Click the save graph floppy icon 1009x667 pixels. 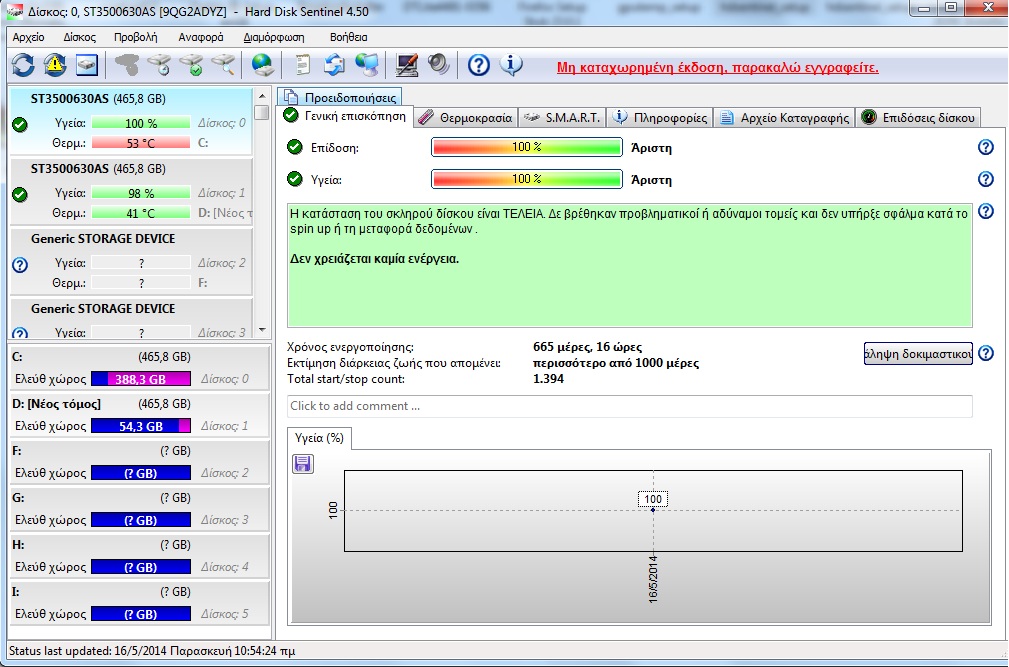coord(303,464)
